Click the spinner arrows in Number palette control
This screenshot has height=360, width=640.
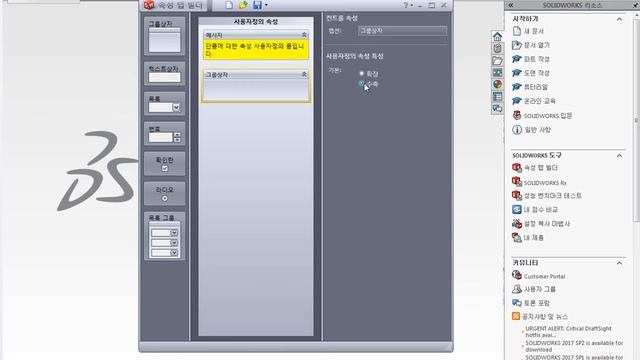click(177, 137)
